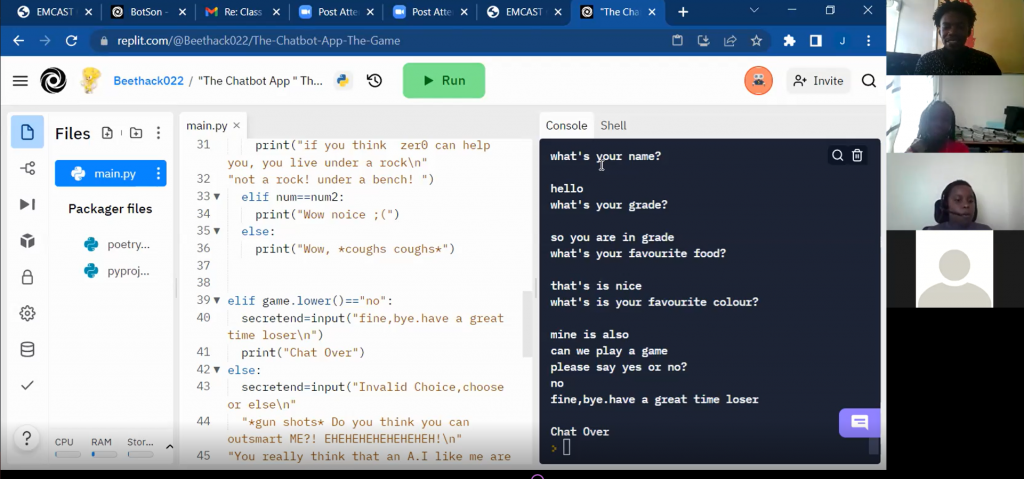The width and height of the screenshot is (1024, 479).
Task: Click the green Run button
Action: point(443,80)
